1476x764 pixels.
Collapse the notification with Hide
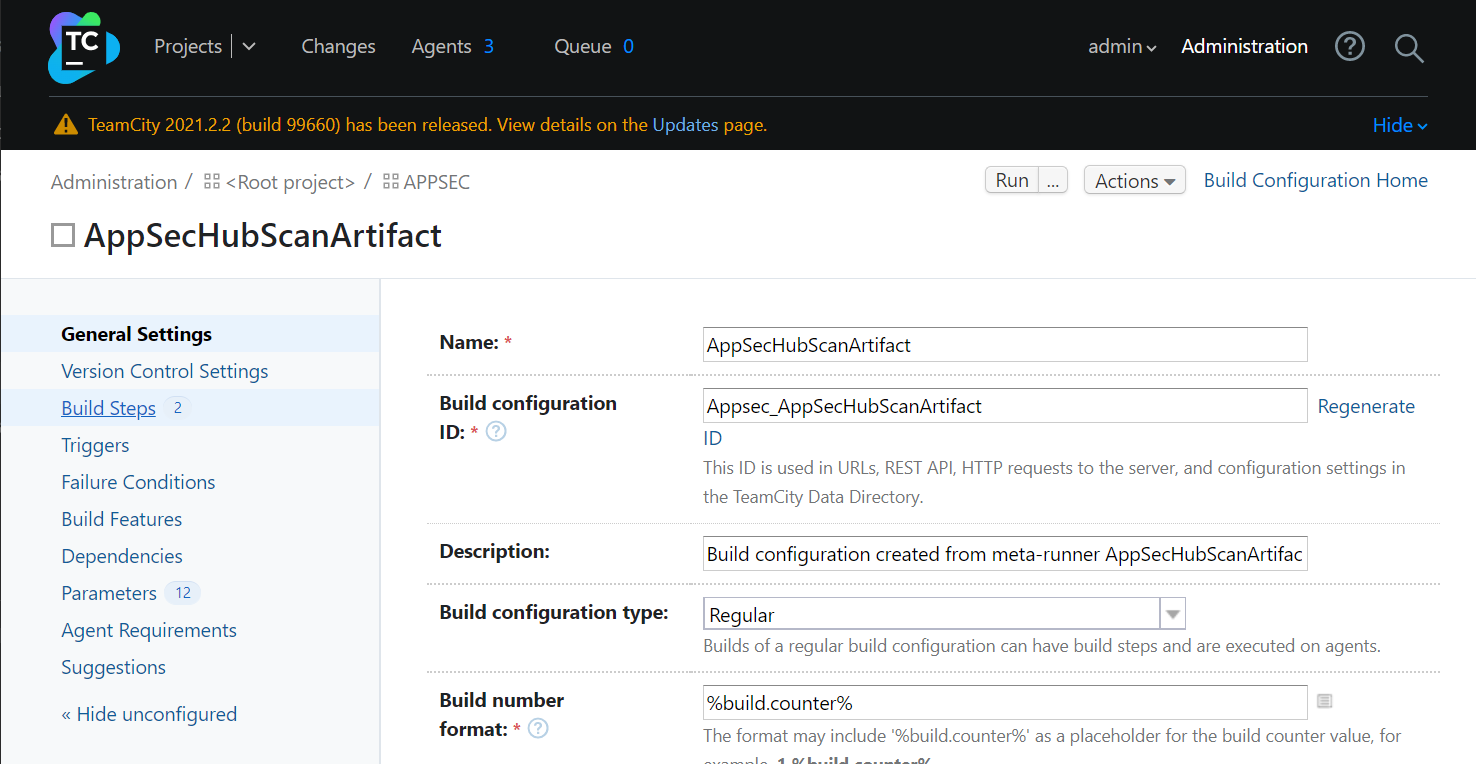[x=1399, y=125]
